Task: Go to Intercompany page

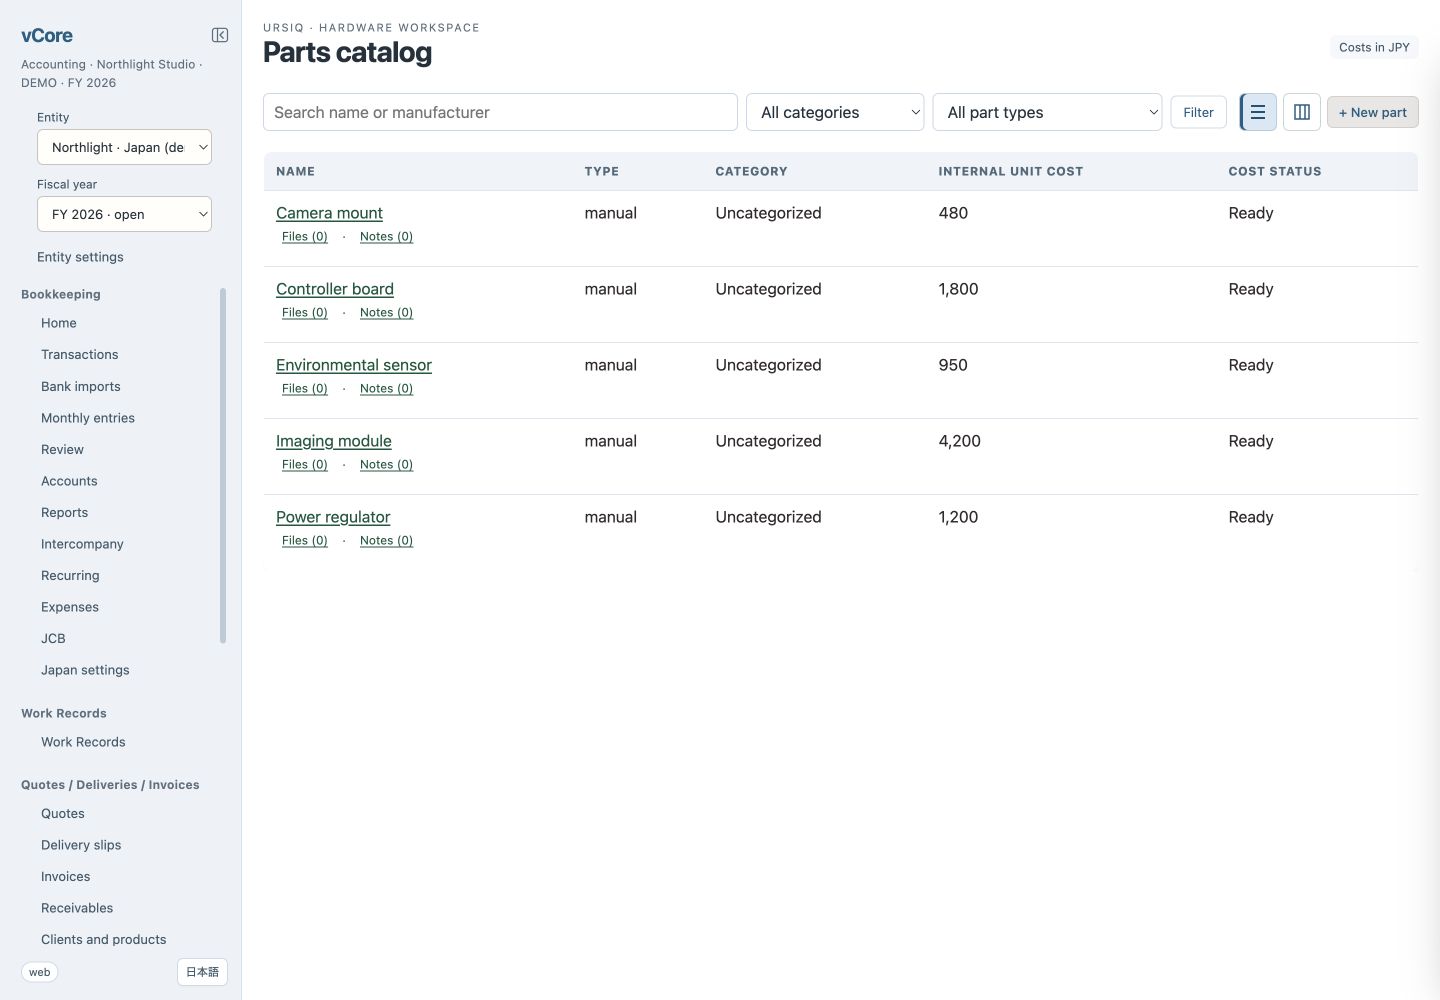Action: click(82, 544)
